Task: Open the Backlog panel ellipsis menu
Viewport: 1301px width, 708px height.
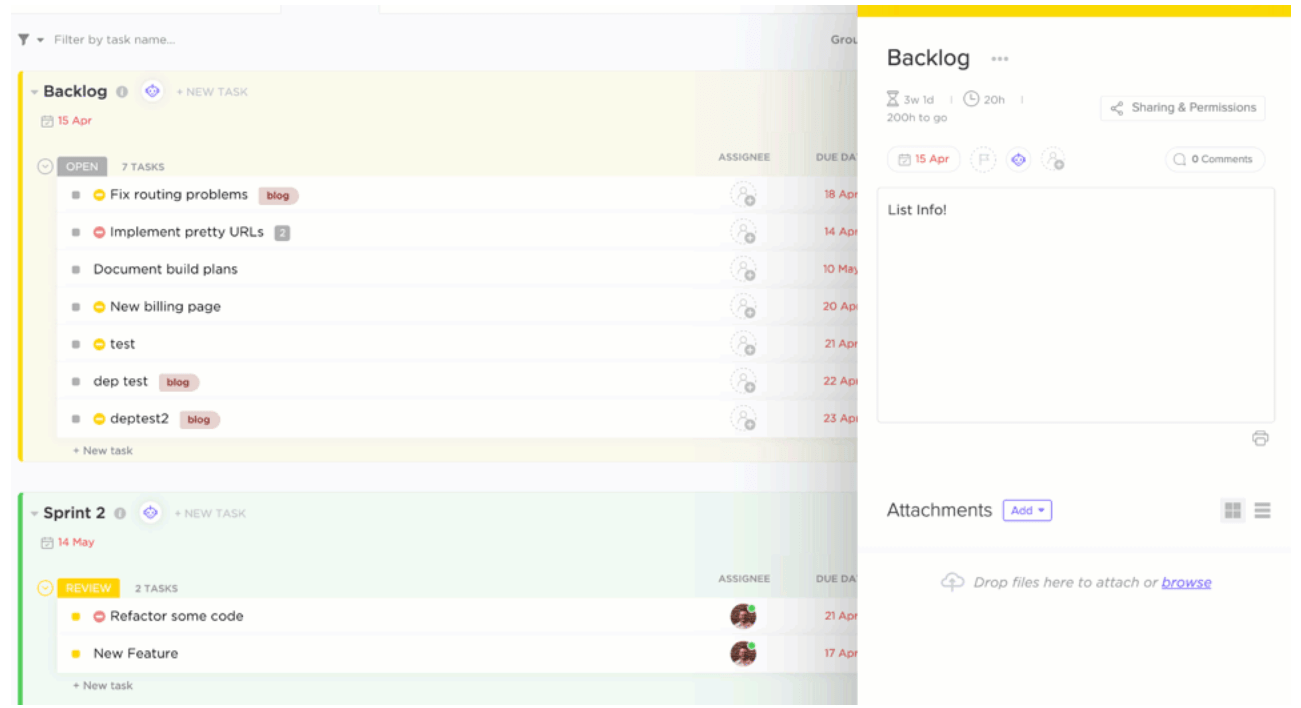Action: click(x=1000, y=59)
